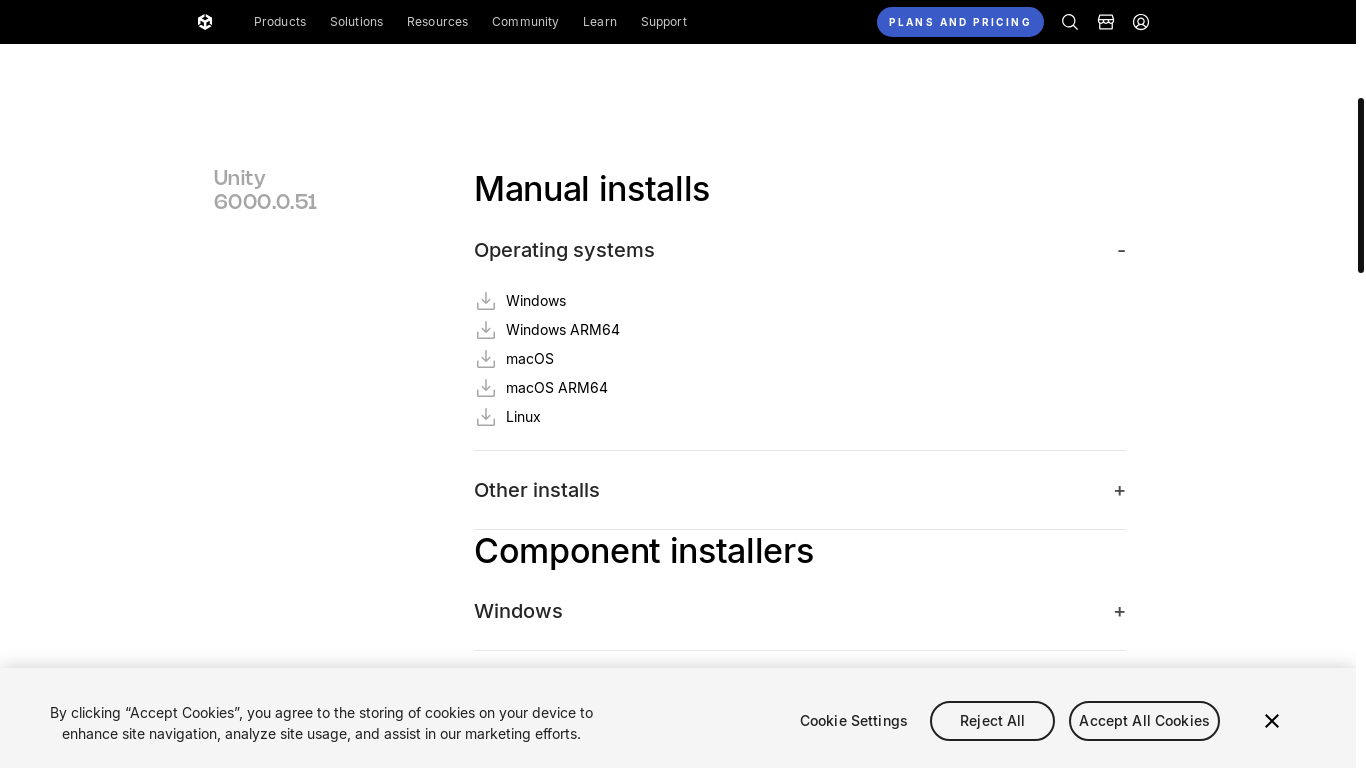Open the search icon in the header
1366x768 pixels.
coord(1070,22)
